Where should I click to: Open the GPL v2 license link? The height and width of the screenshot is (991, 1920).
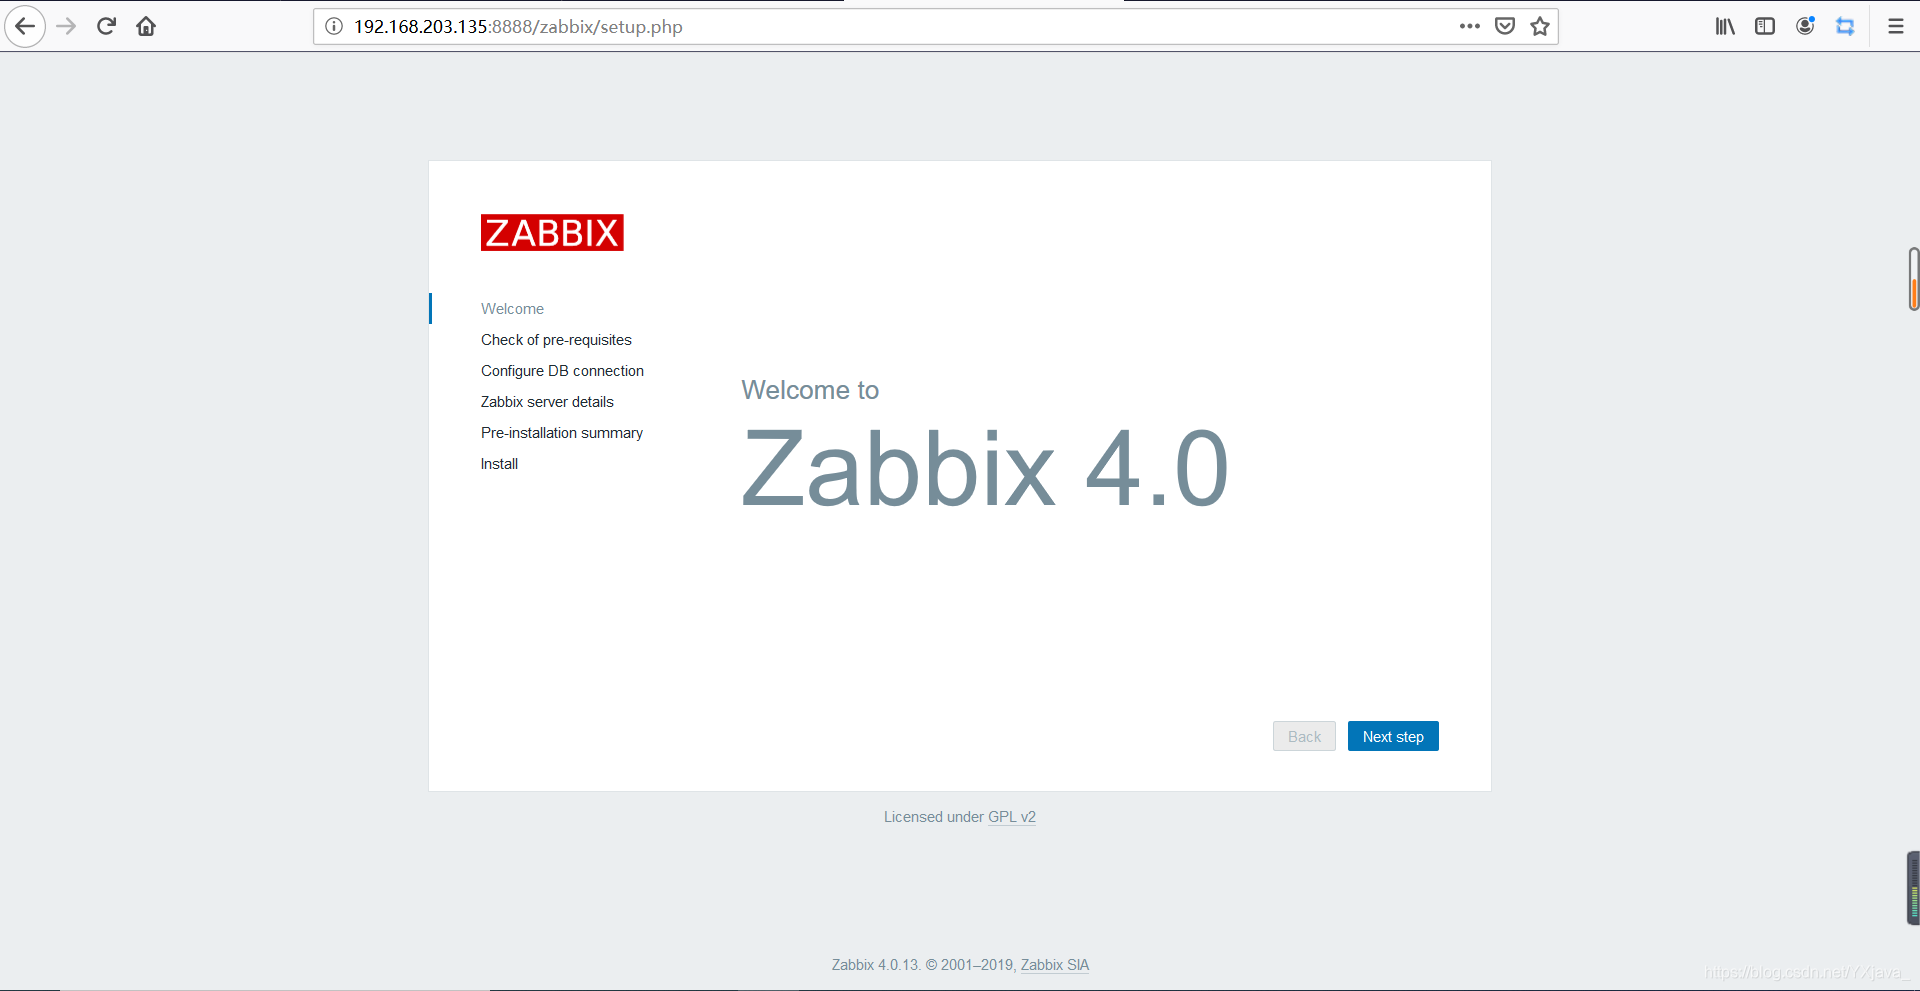pos(1012,817)
